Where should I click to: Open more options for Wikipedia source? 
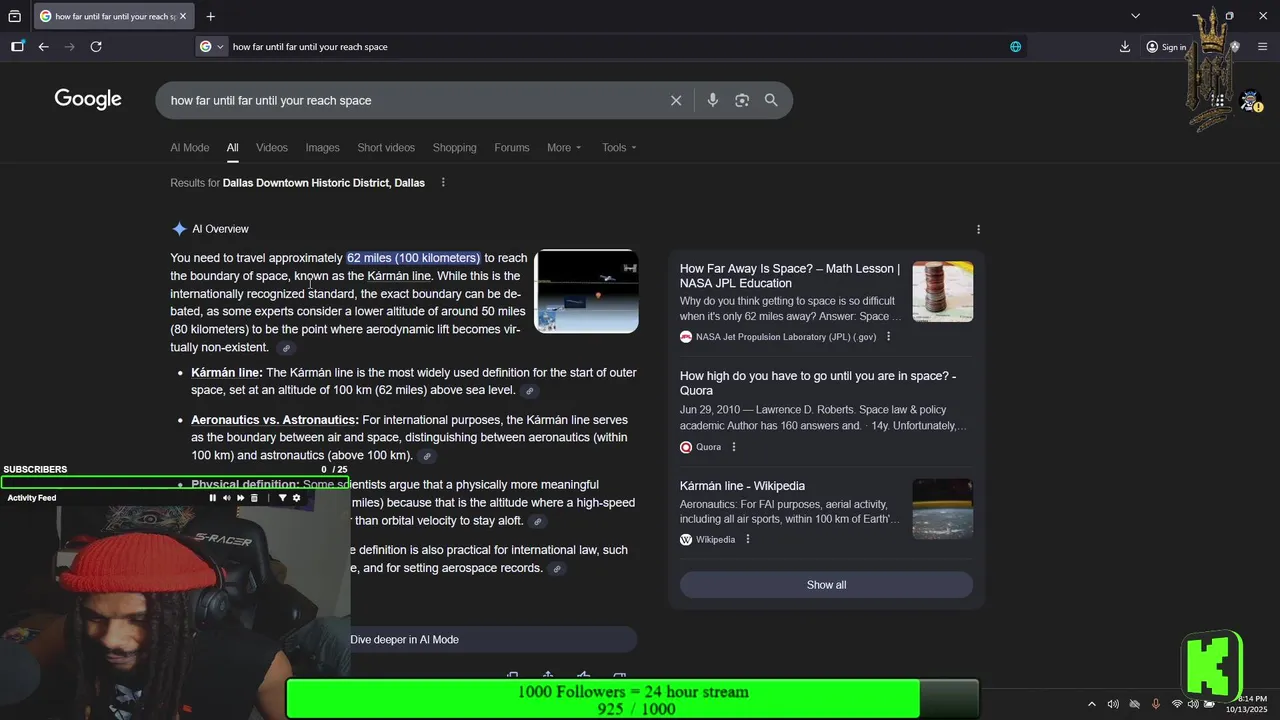(748, 539)
